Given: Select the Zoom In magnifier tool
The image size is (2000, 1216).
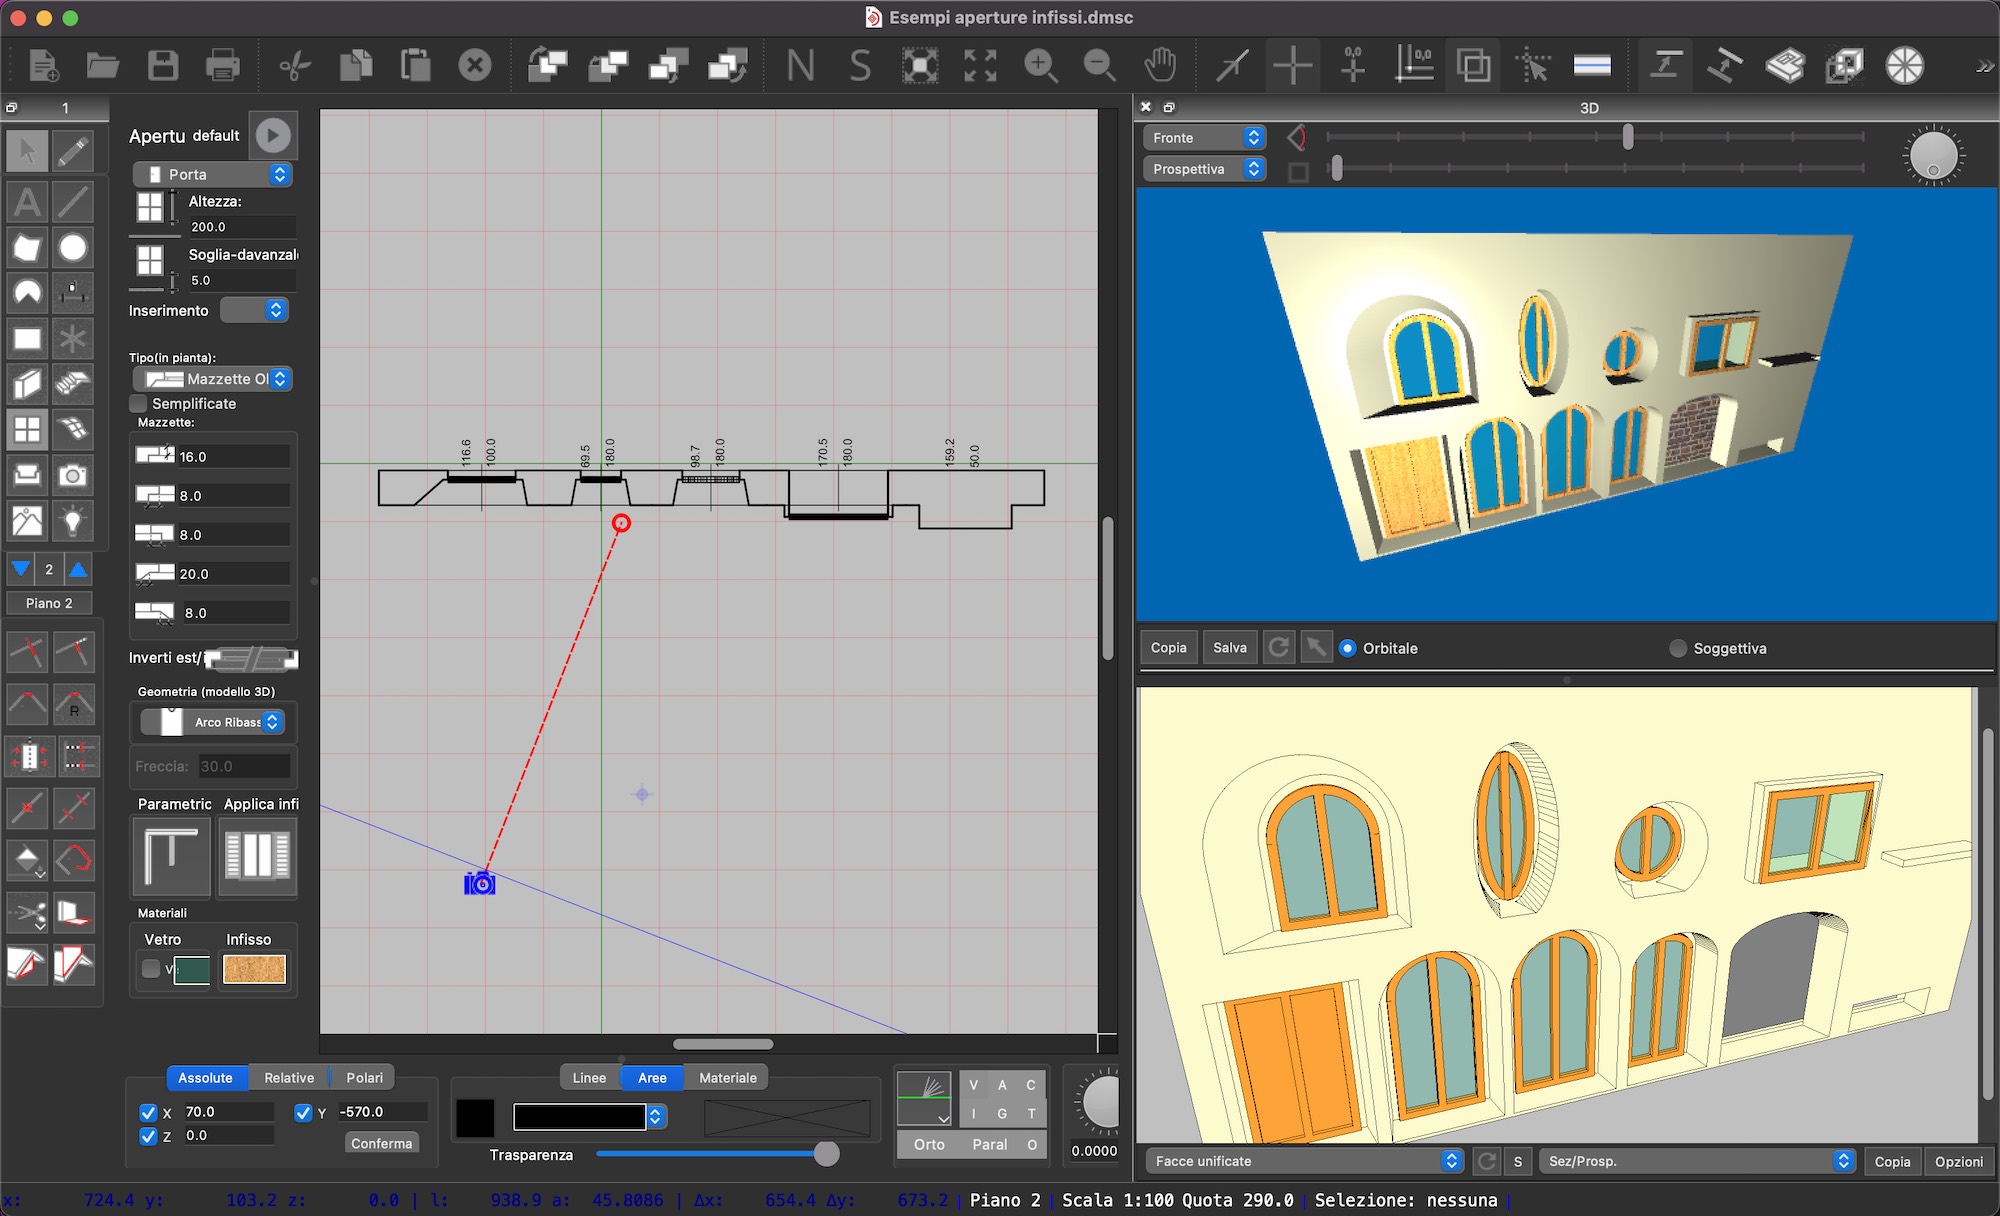Looking at the screenshot, I should point(1040,66).
